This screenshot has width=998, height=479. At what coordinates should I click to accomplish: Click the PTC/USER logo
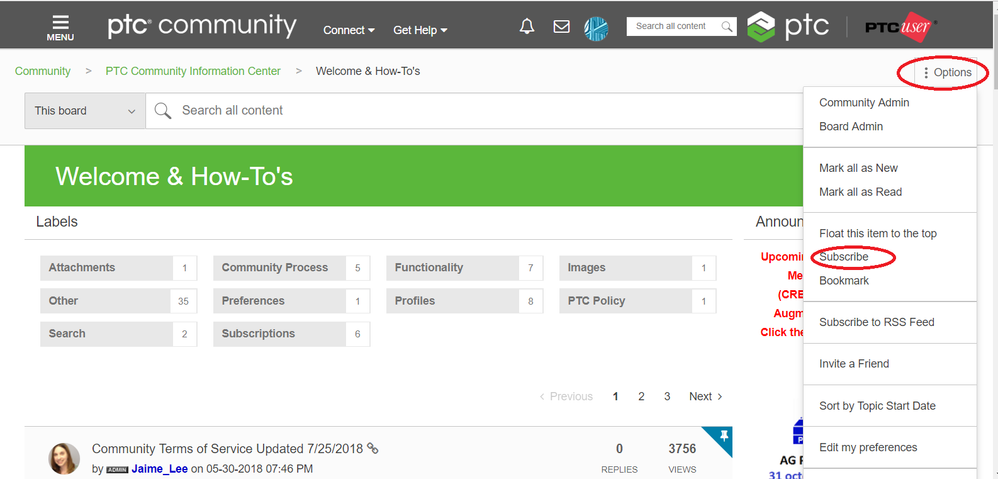899,27
